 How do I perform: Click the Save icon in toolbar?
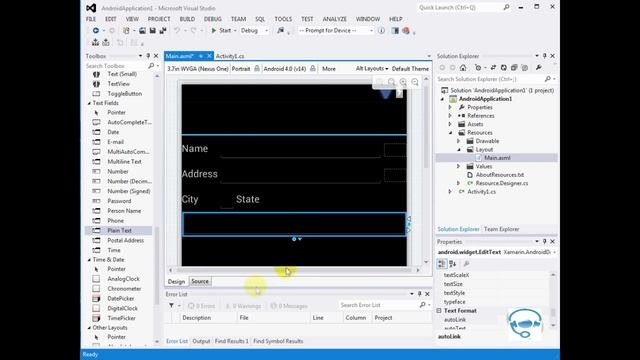point(153,31)
